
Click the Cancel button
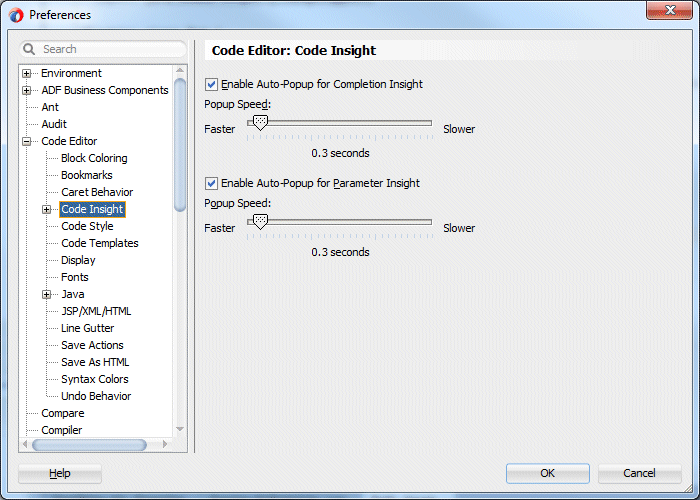coord(639,473)
